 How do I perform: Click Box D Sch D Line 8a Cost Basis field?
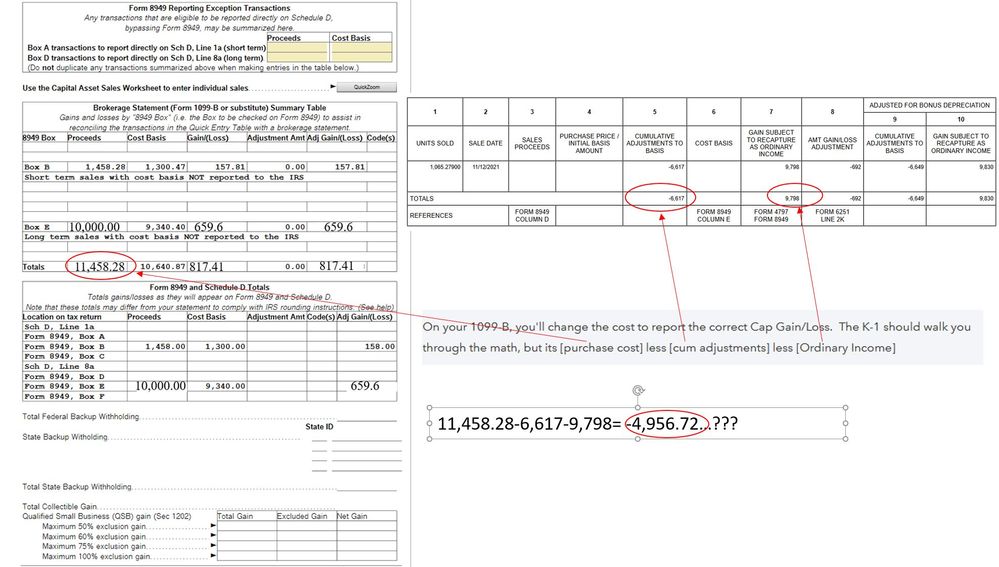pos(361,57)
